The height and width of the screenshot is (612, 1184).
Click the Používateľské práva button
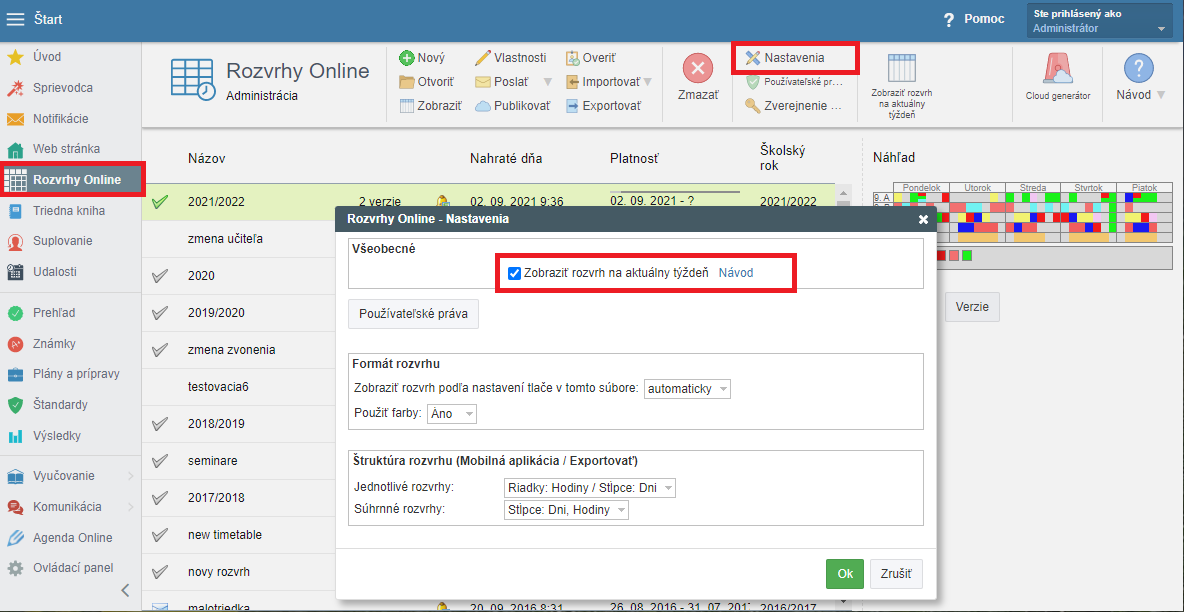[413, 314]
